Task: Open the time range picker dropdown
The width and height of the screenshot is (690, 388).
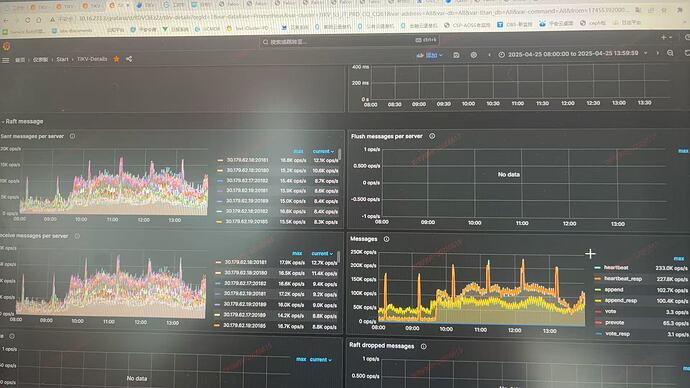Action: click(573, 54)
